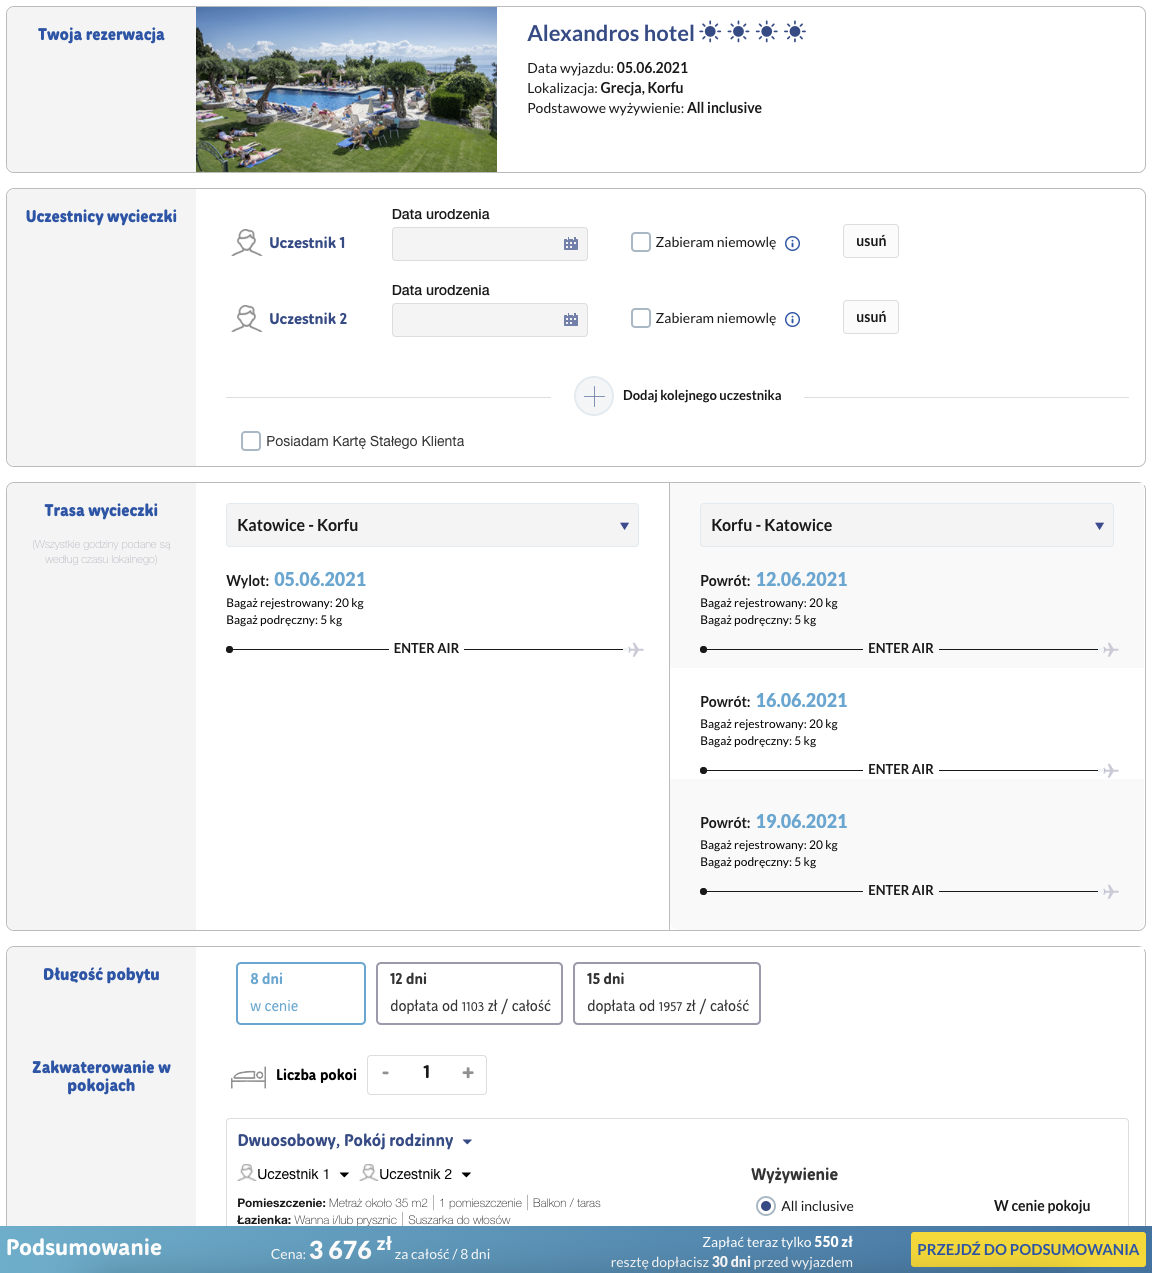Click the Uczestnik 2 person icon

pyautogui.click(x=246, y=319)
